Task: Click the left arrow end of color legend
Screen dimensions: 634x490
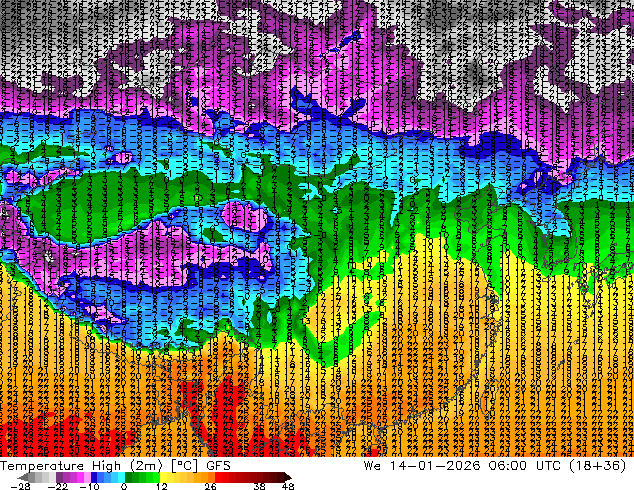Action: coord(23,477)
